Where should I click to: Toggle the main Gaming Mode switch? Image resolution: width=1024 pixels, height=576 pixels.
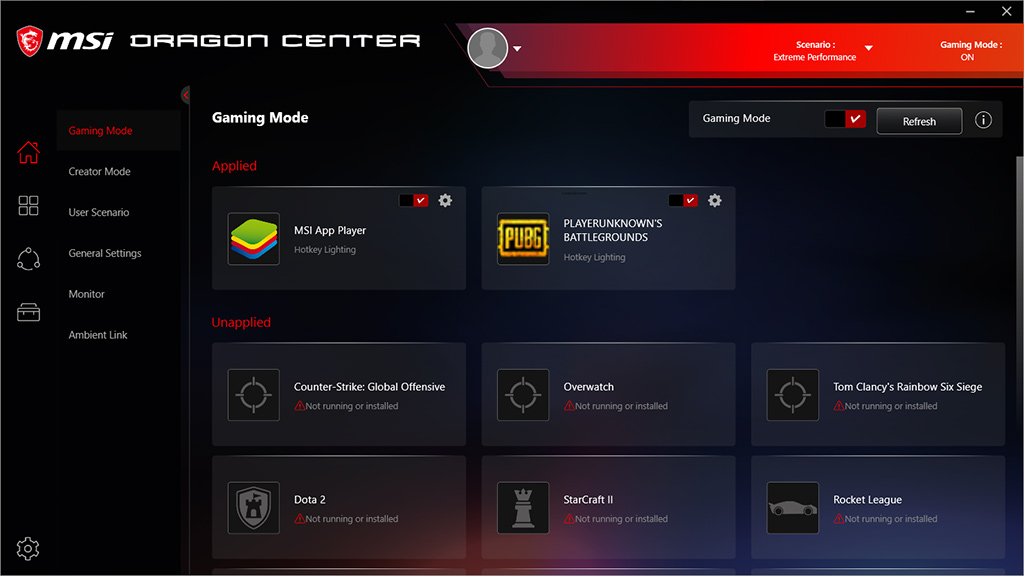(845, 119)
